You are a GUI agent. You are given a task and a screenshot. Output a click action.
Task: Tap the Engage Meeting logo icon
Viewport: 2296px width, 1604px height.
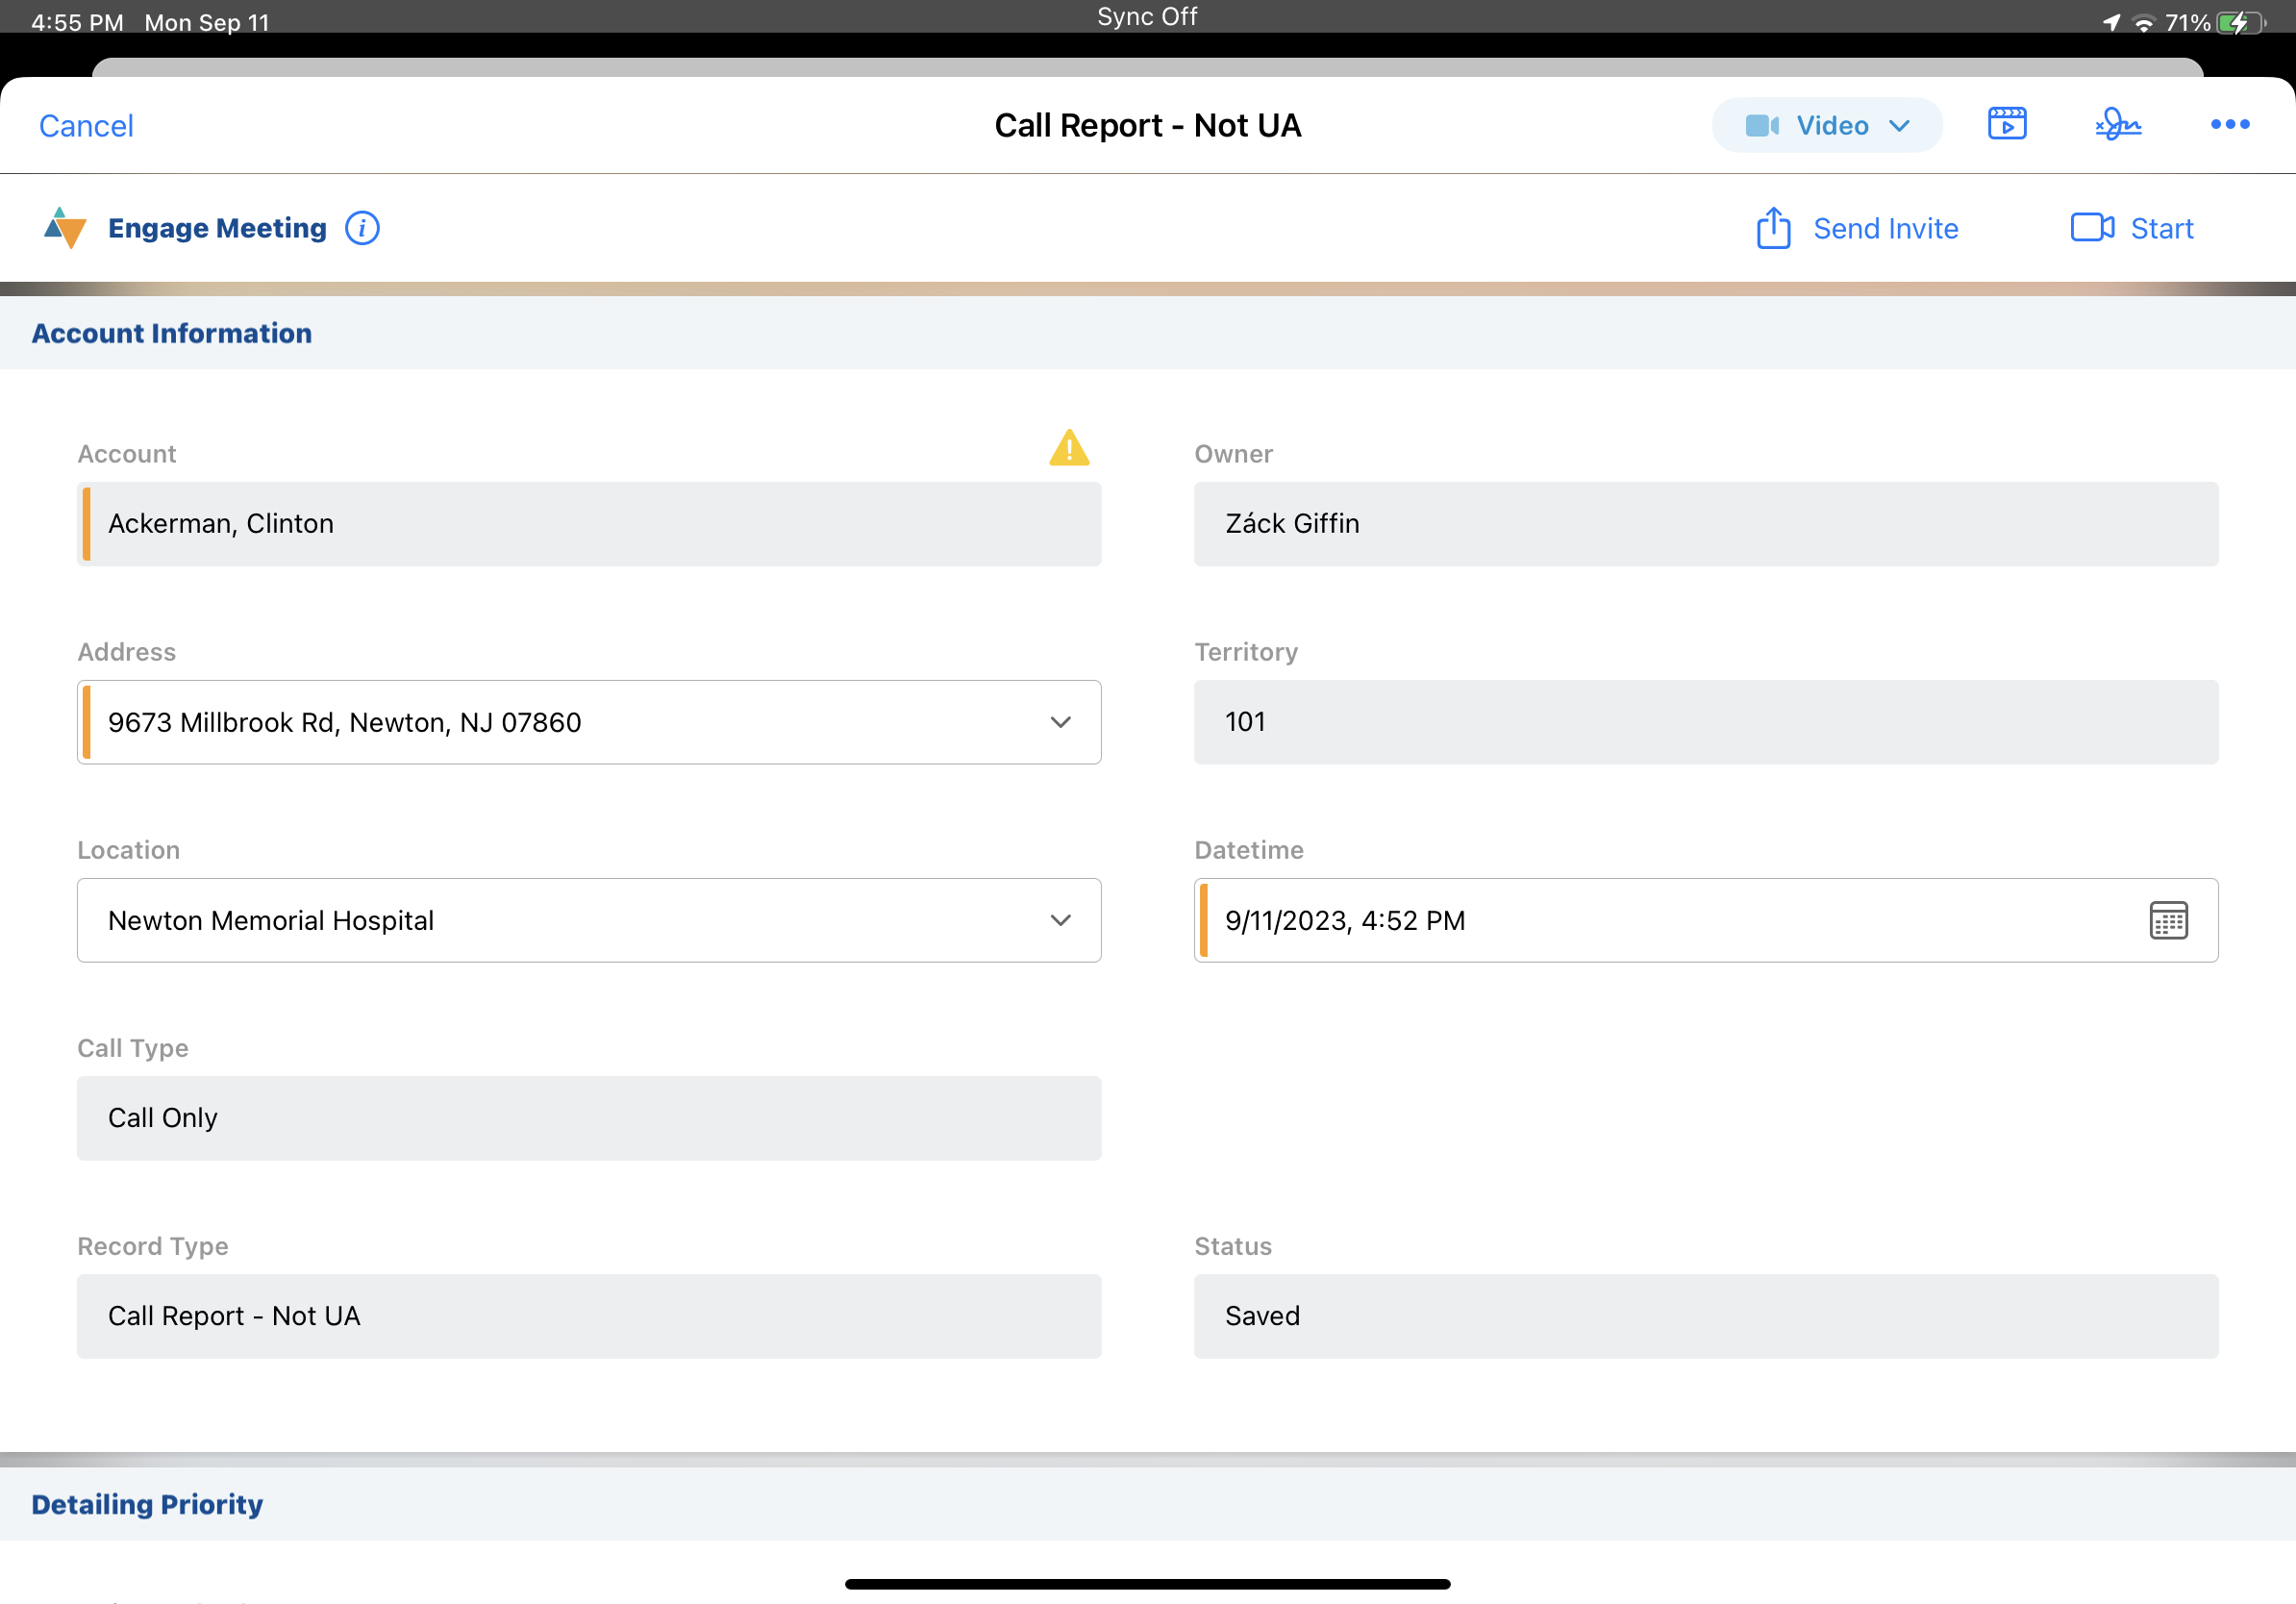point(65,228)
